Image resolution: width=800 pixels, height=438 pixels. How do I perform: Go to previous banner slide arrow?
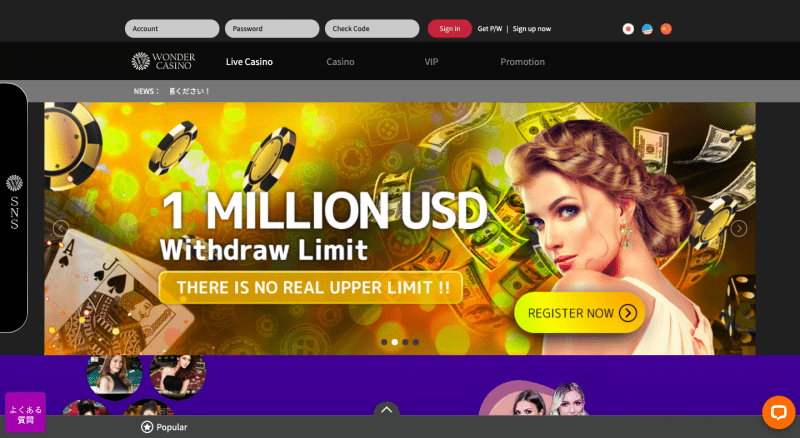click(x=61, y=228)
